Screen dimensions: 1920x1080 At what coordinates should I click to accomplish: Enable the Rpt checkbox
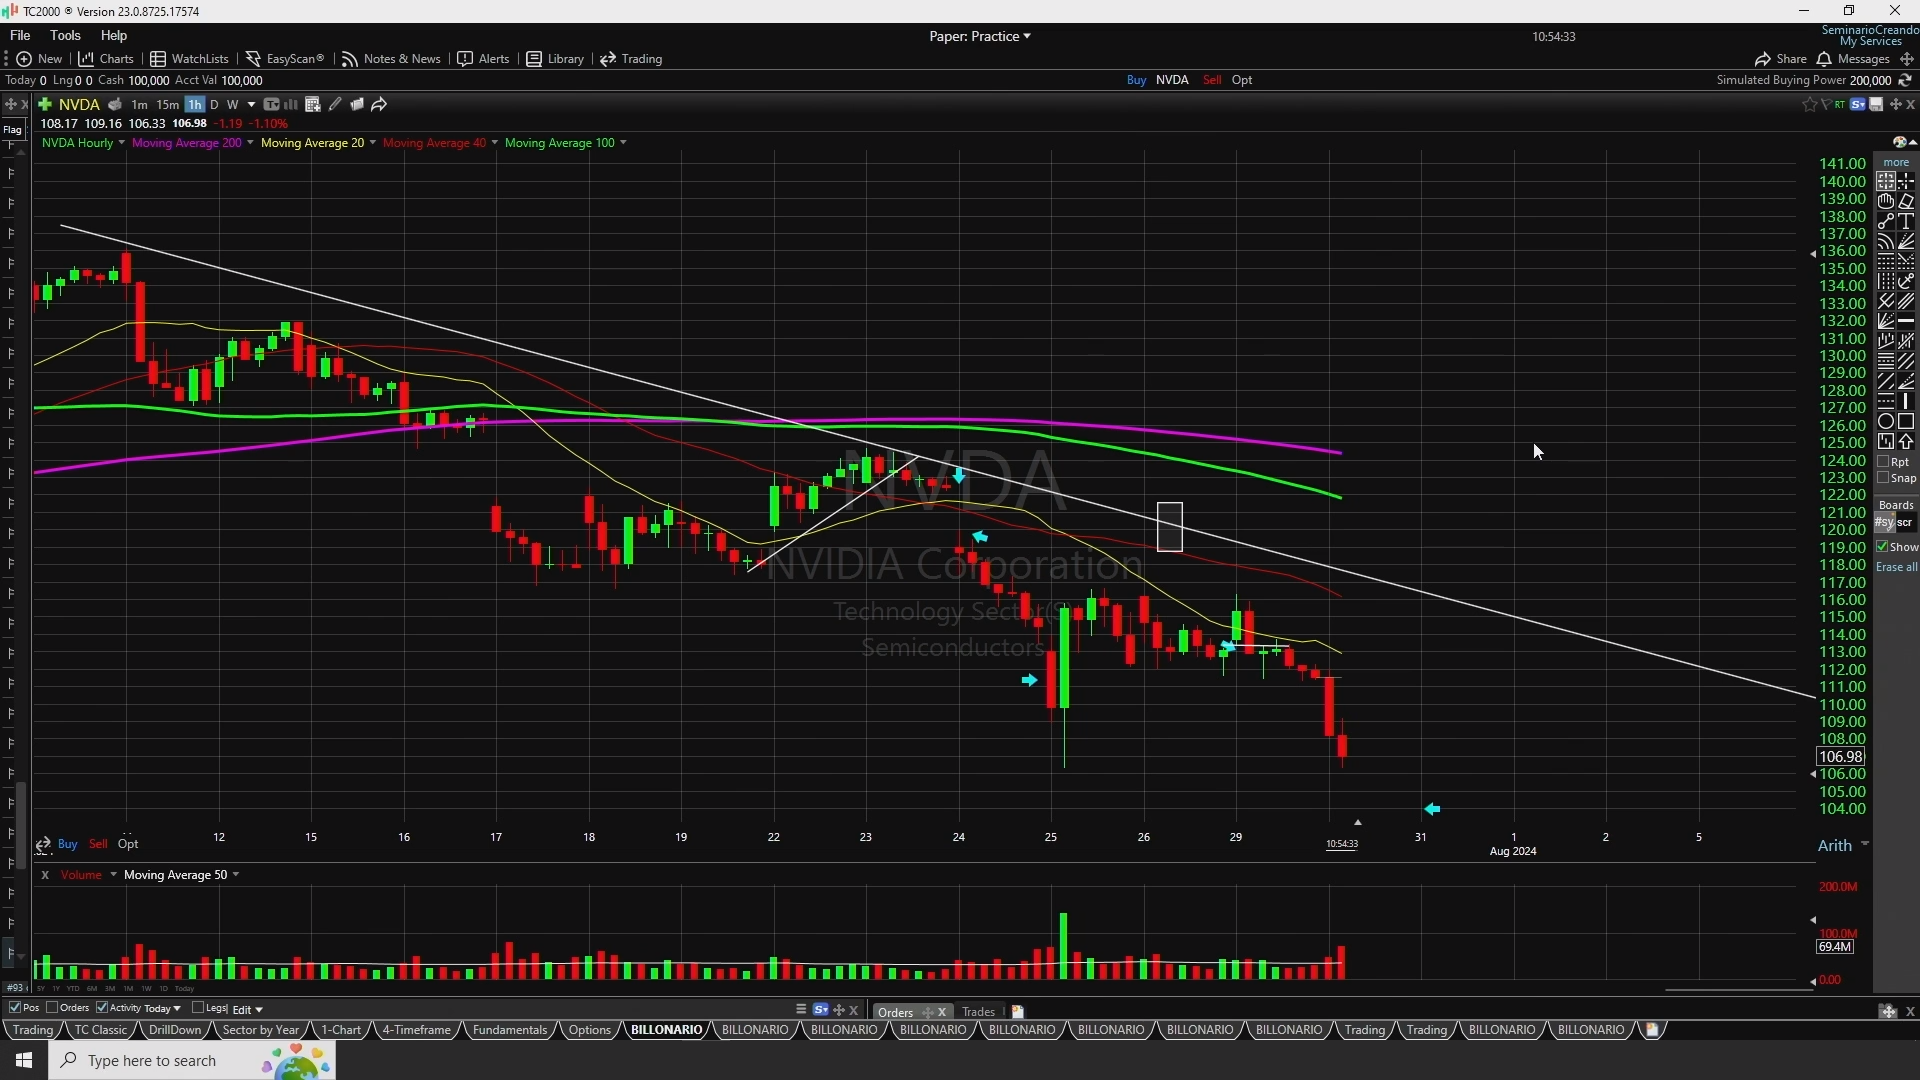pos(1883,462)
